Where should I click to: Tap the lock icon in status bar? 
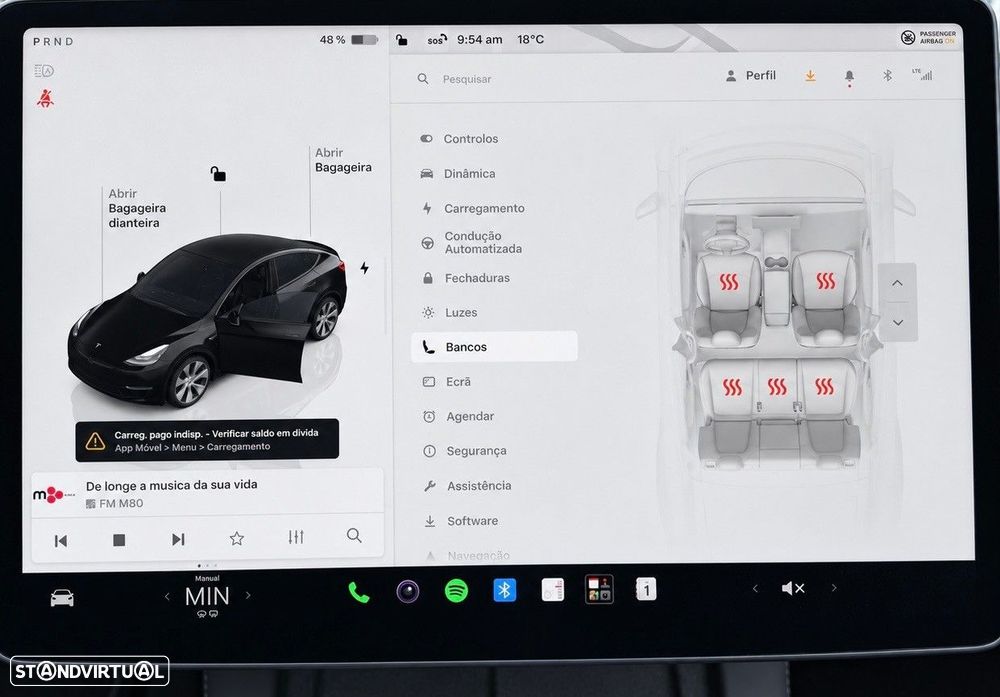(x=401, y=40)
